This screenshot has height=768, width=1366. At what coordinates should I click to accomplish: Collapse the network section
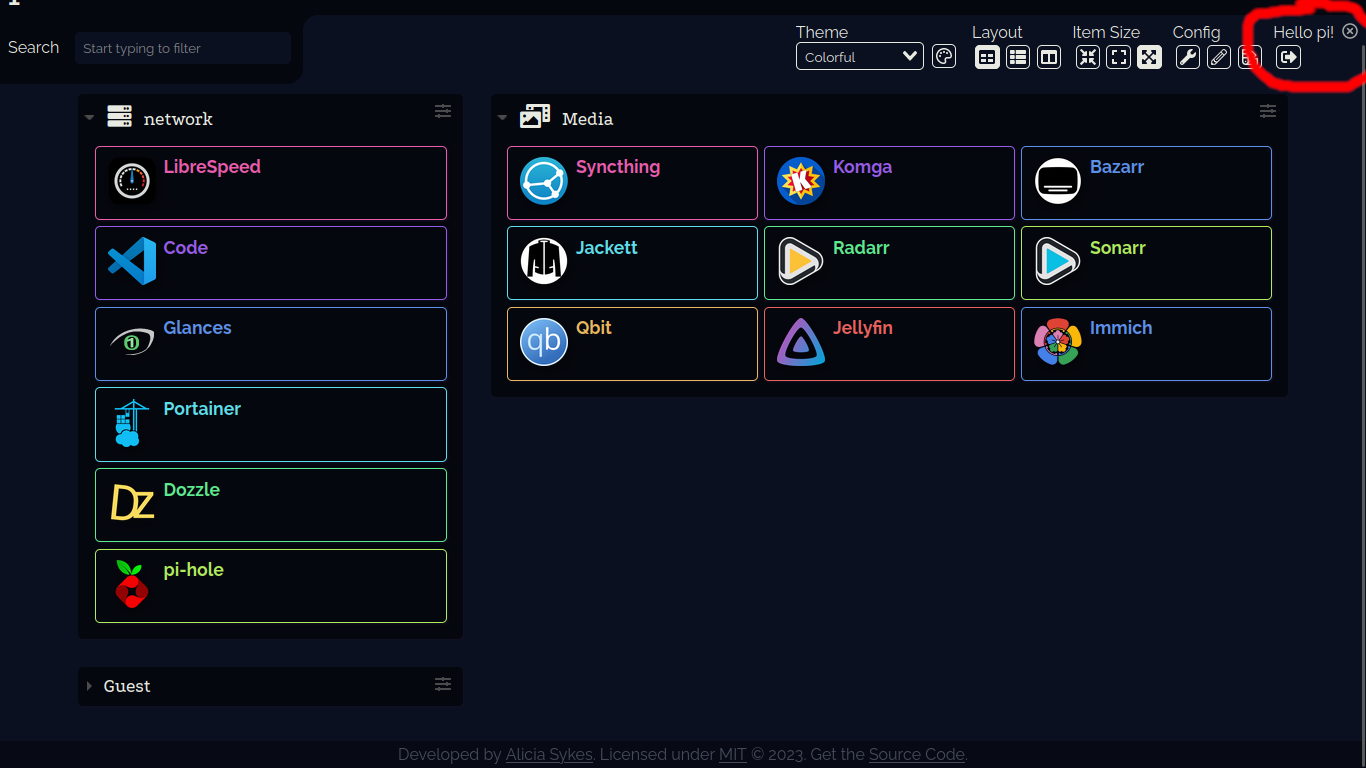pyautogui.click(x=89, y=118)
